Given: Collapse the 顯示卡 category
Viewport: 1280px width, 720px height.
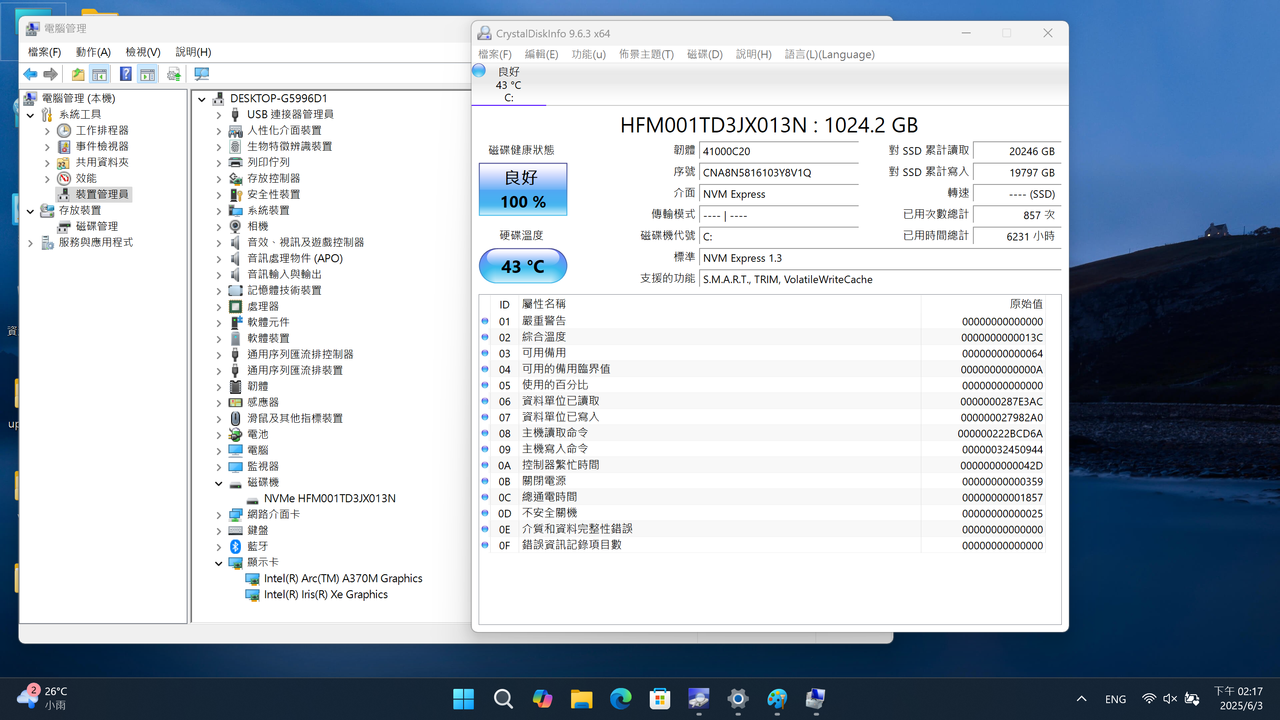Looking at the screenshot, I should pos(219,563).
